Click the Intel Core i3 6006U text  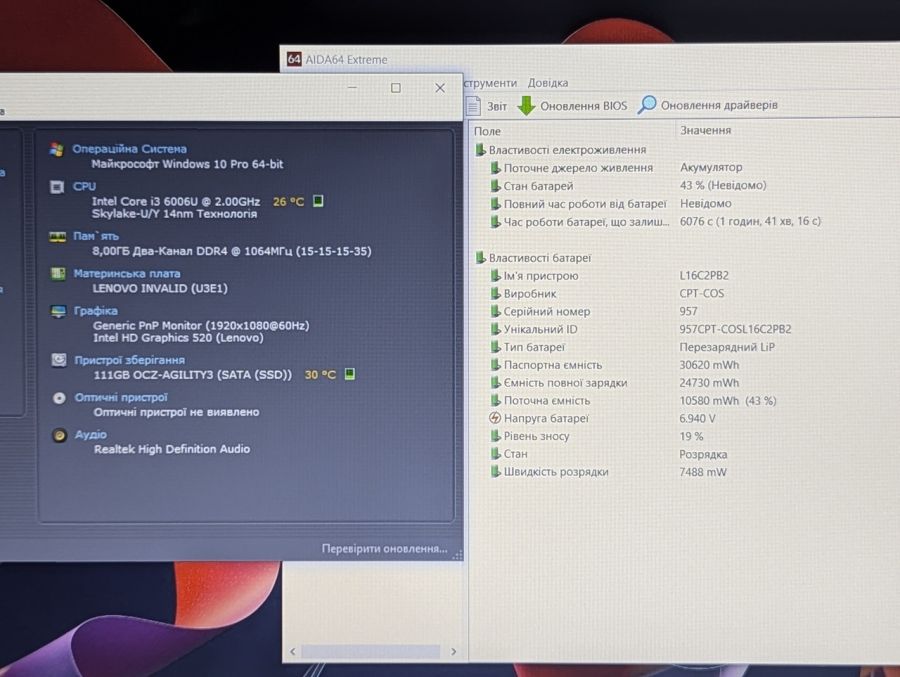[x=176, y=201]
